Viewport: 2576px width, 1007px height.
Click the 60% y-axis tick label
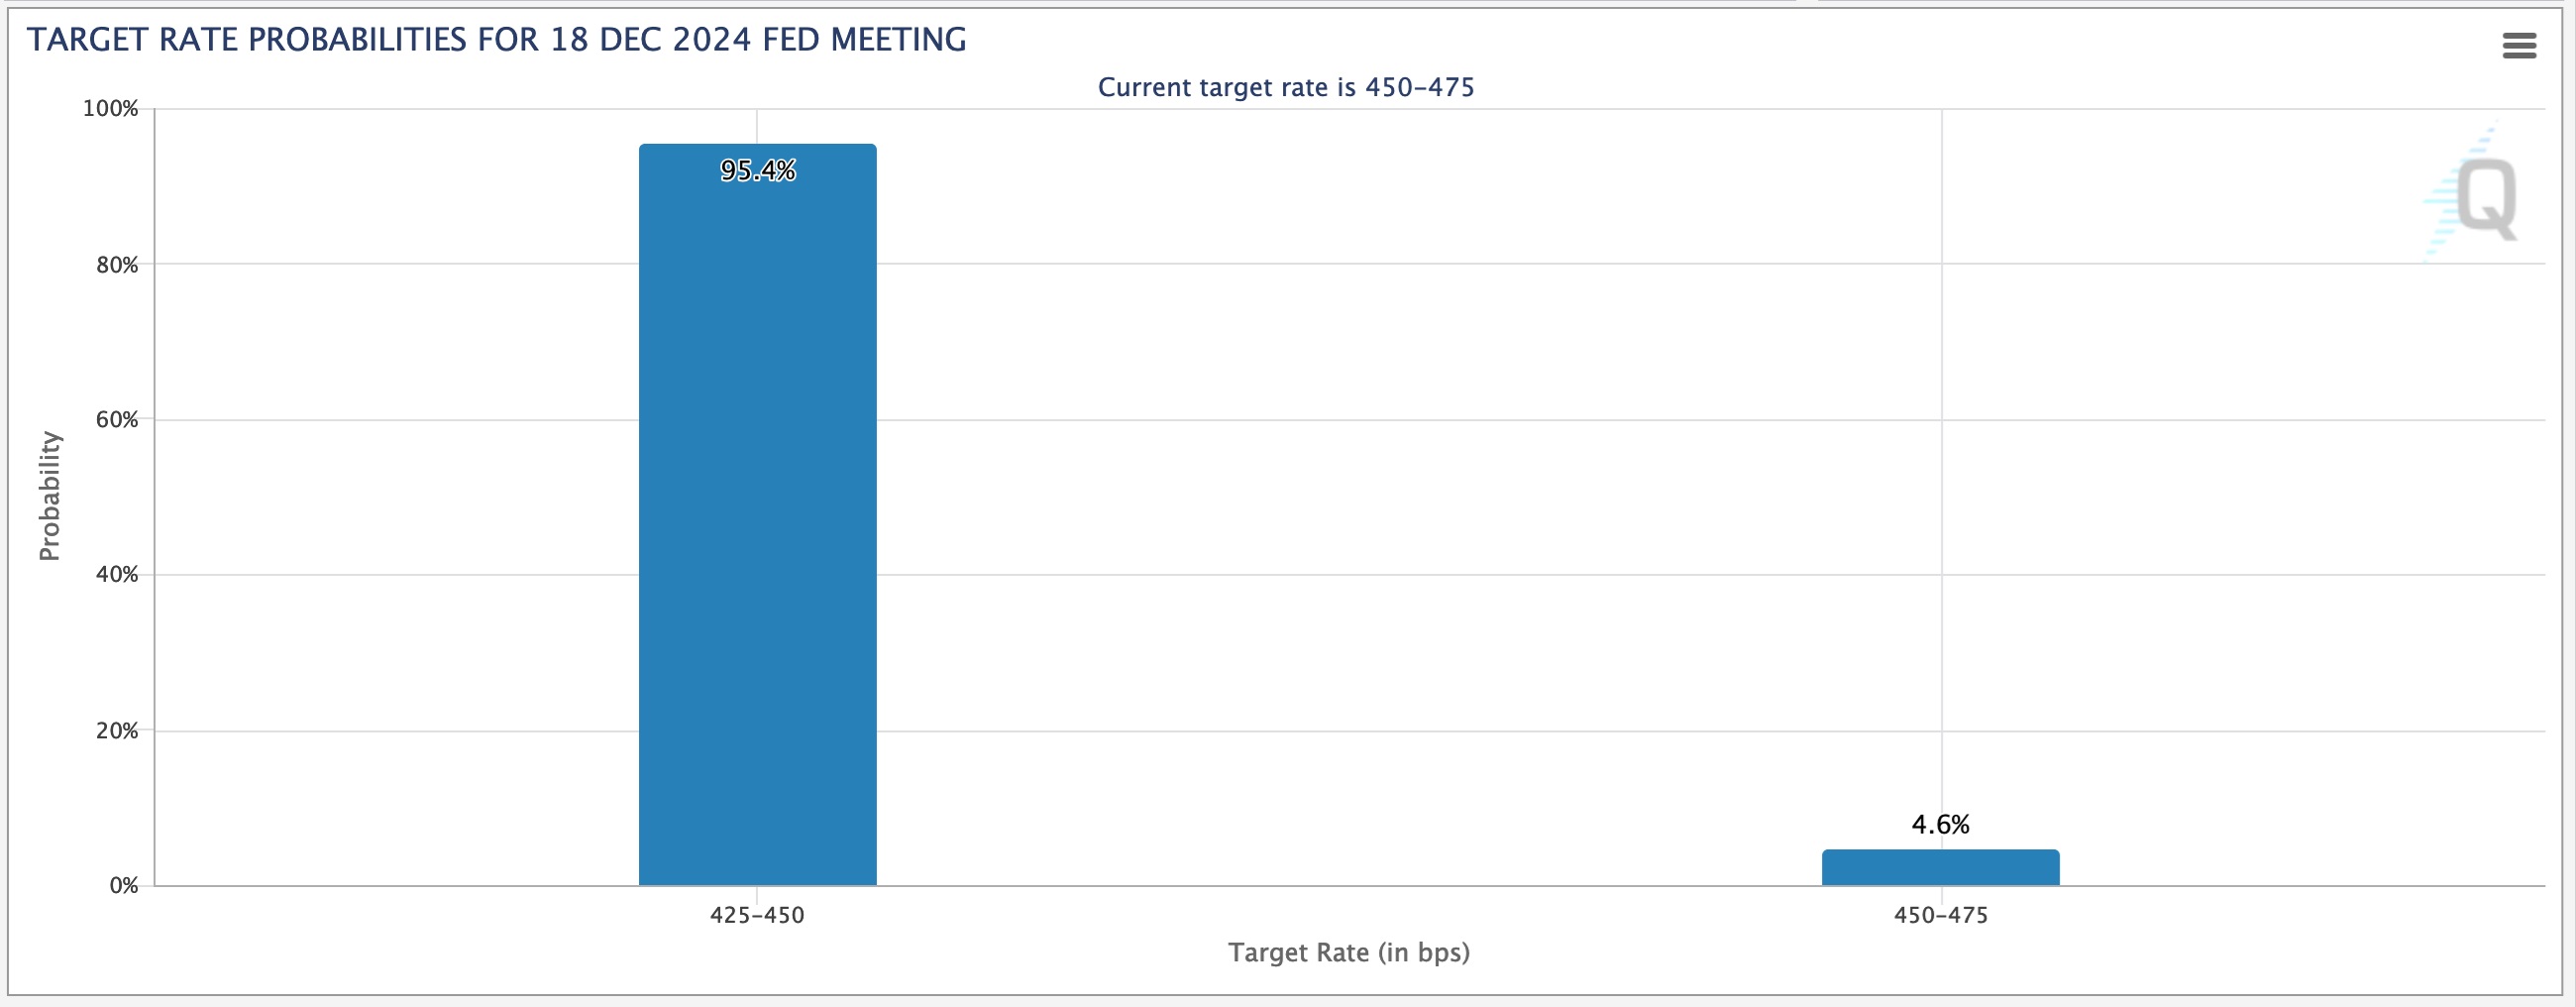click(x=117, y=420)
